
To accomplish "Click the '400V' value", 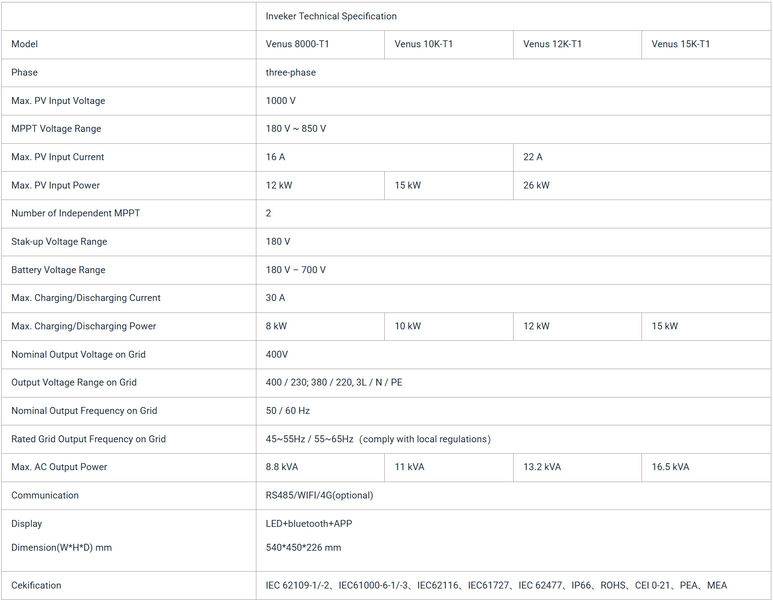I will pos(277,354).
